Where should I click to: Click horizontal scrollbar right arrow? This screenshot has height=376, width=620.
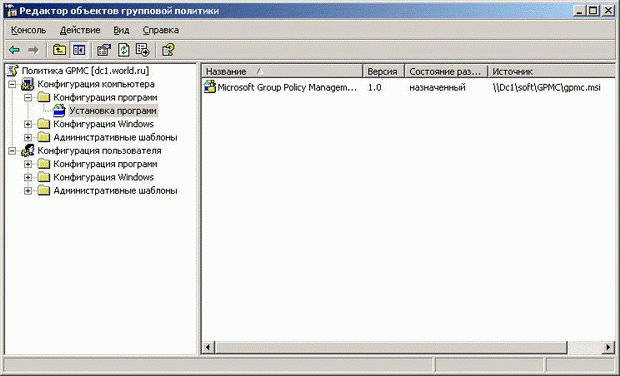608,348
